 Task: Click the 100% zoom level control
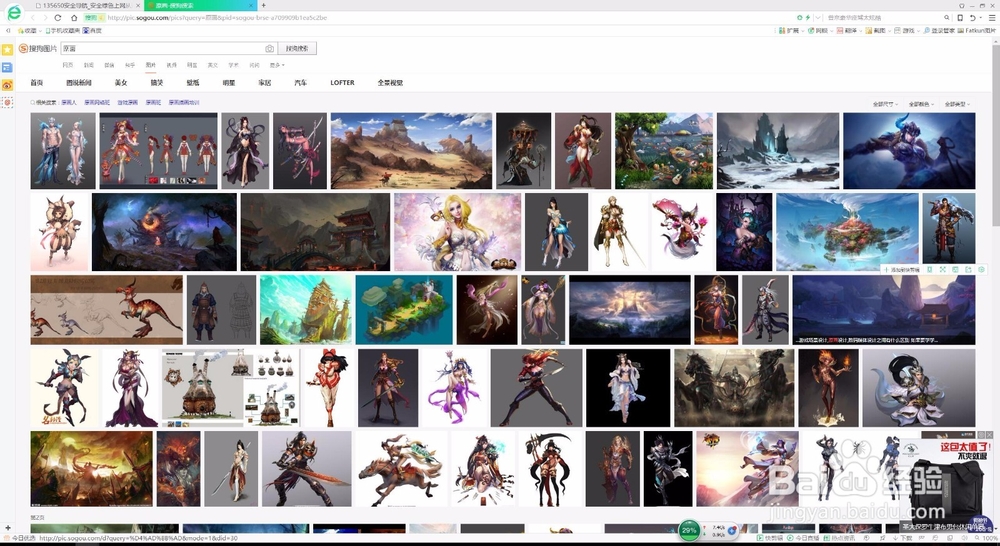pos(989,538)
